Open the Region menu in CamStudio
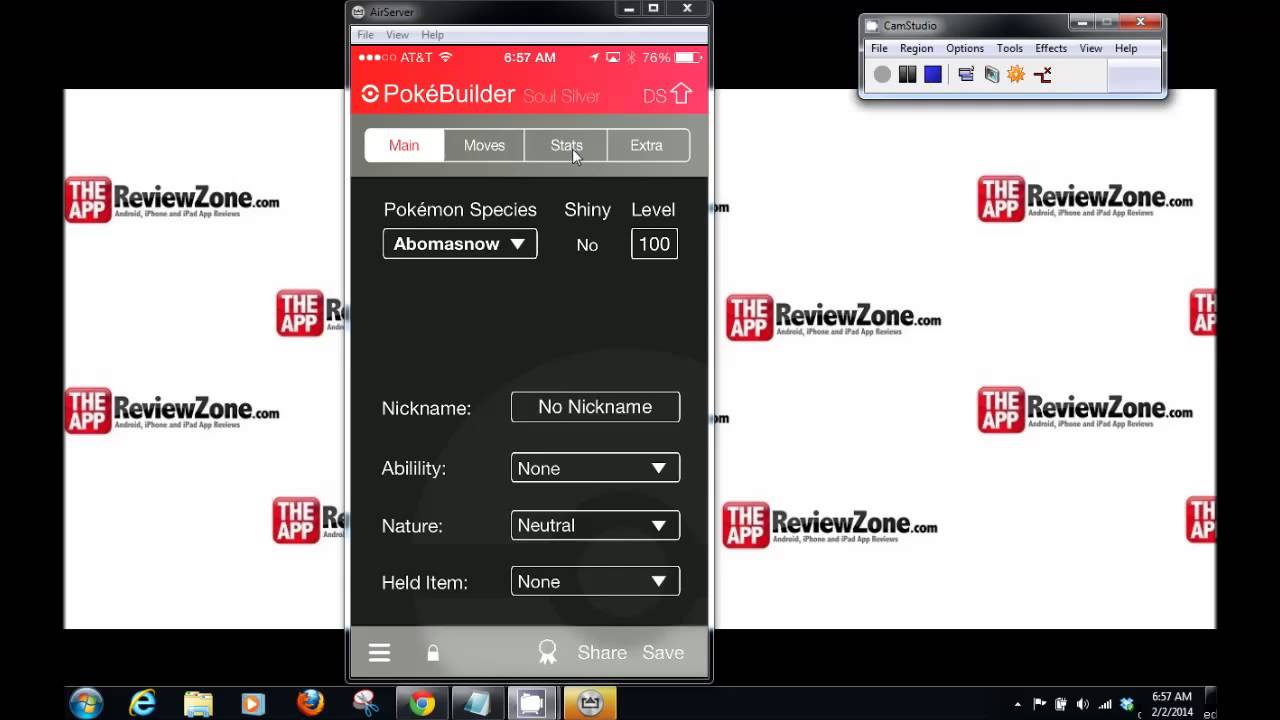This screenshot has width=1280, height=720. pos(916,48)
